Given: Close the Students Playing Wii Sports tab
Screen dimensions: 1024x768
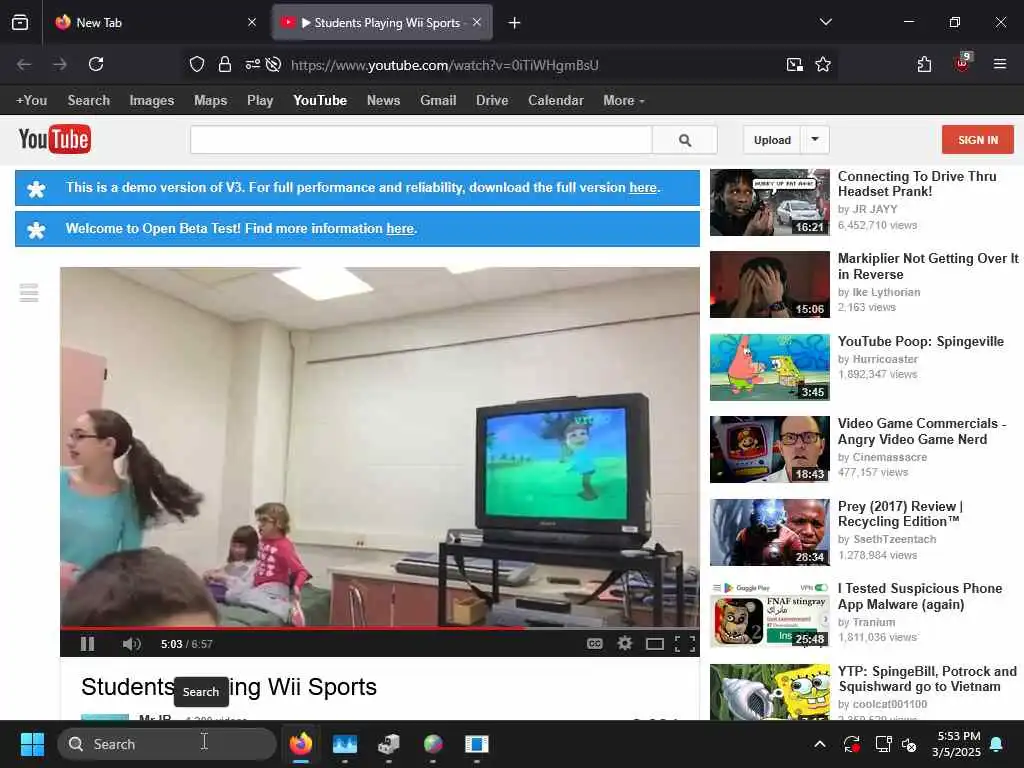Looking at the screenshot, I should (x=477, y=22).
